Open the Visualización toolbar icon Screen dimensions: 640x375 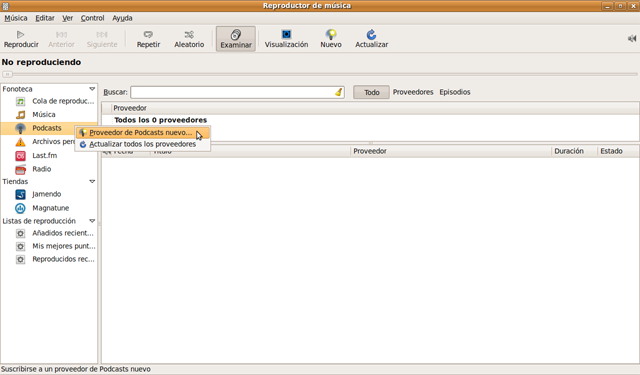pos(287,34)
